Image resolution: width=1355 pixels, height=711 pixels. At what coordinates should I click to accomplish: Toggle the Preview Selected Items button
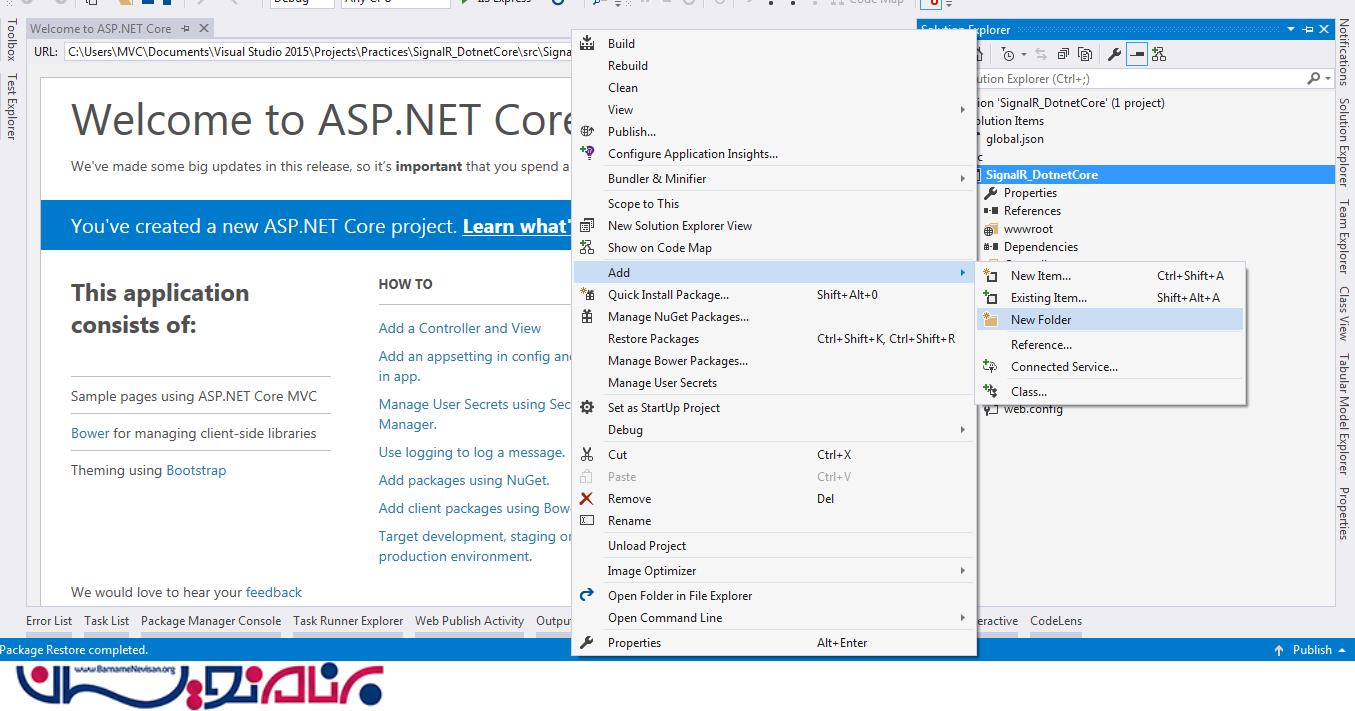coord(1136,54)
